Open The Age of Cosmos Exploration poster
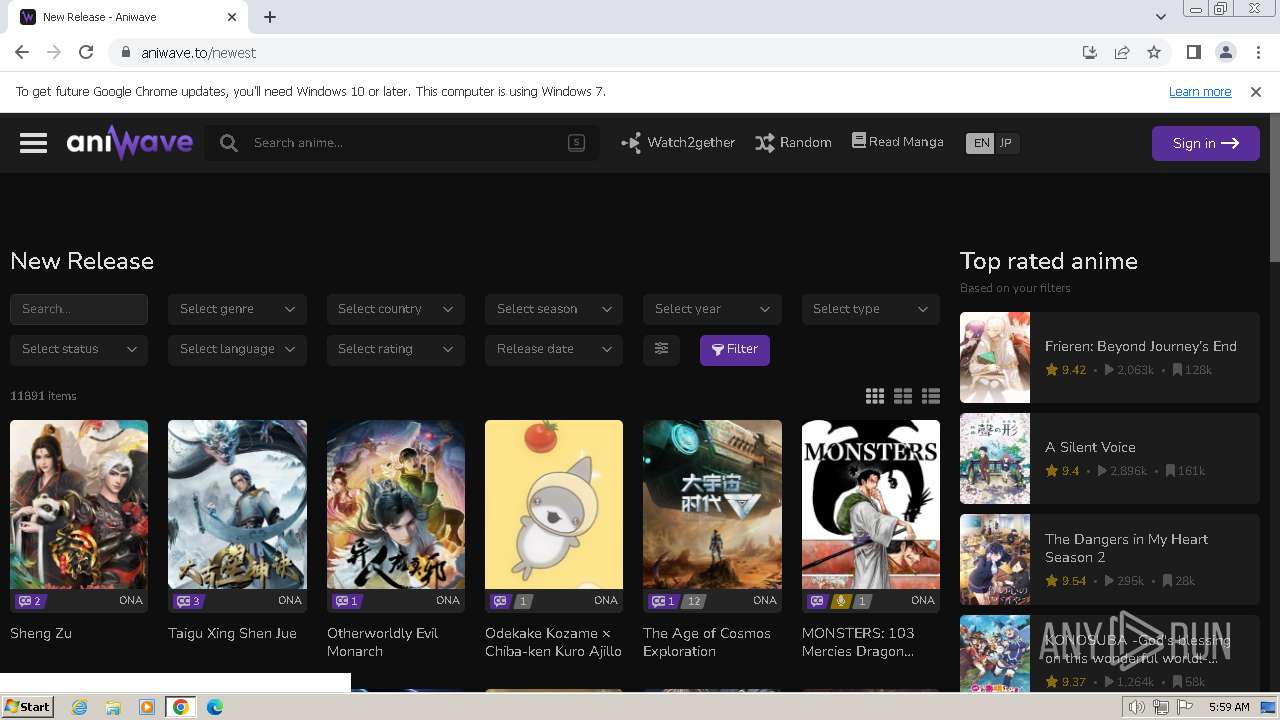1280x720 pixels. point(712,504)
